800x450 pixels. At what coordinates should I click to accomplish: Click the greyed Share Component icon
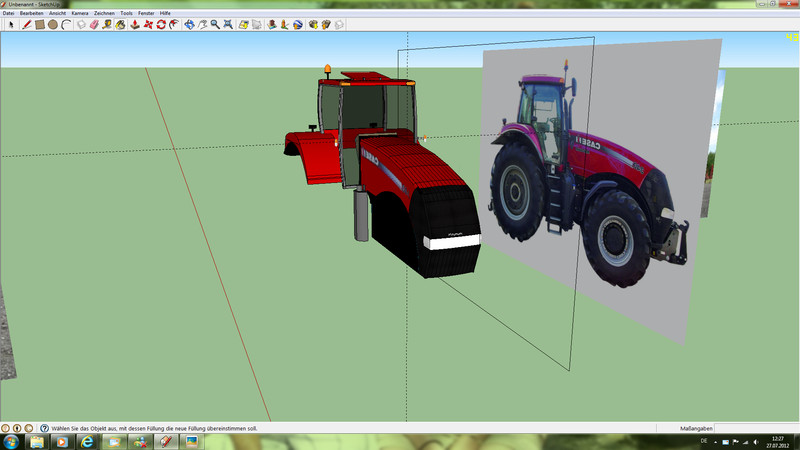point(339,24)
